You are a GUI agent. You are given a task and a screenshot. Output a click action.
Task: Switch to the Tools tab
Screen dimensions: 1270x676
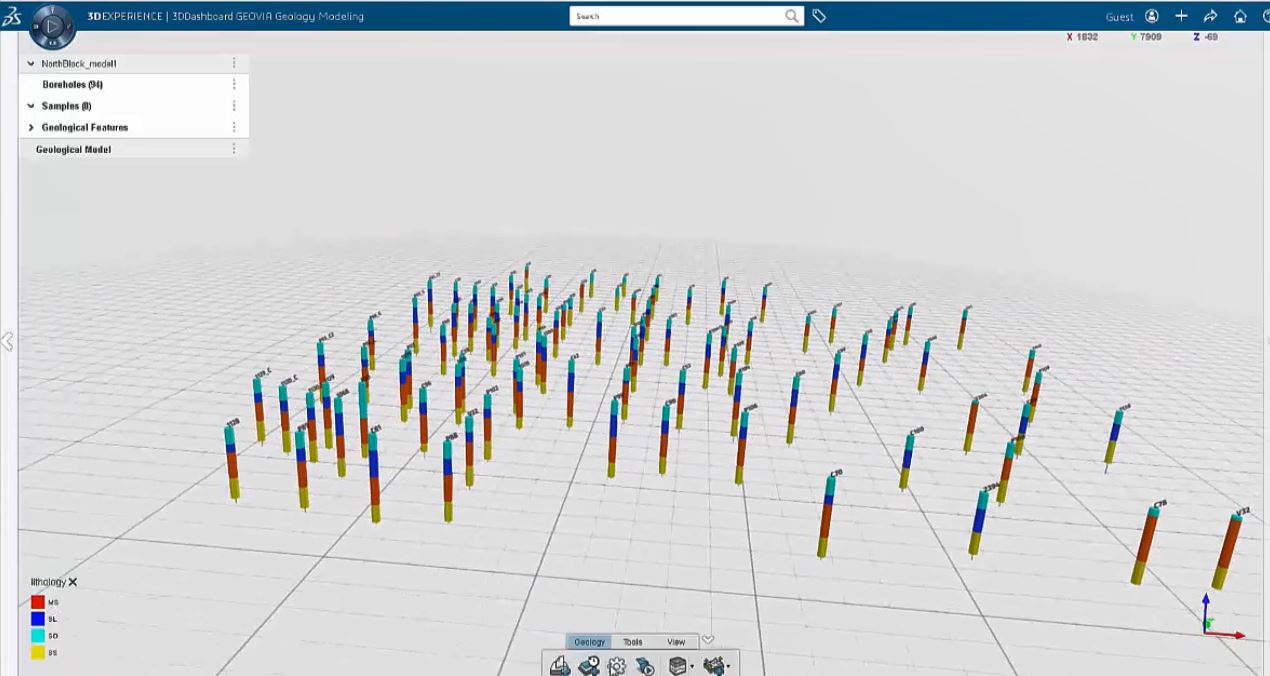pos(632,642)
